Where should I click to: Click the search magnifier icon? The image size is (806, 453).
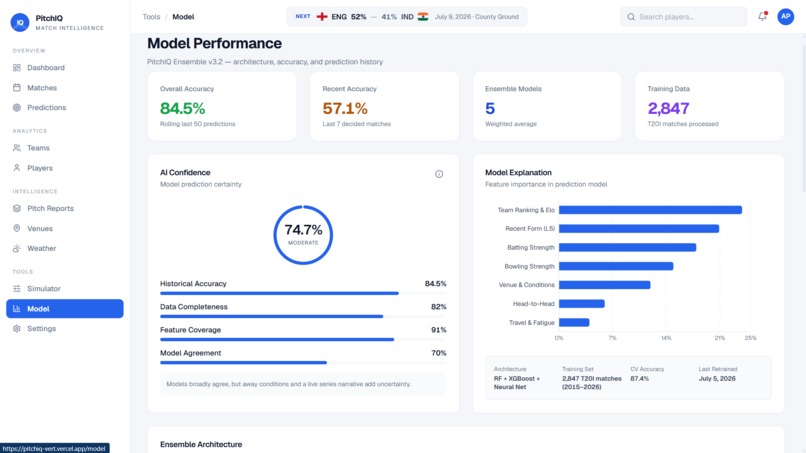[x=631, y=17]
